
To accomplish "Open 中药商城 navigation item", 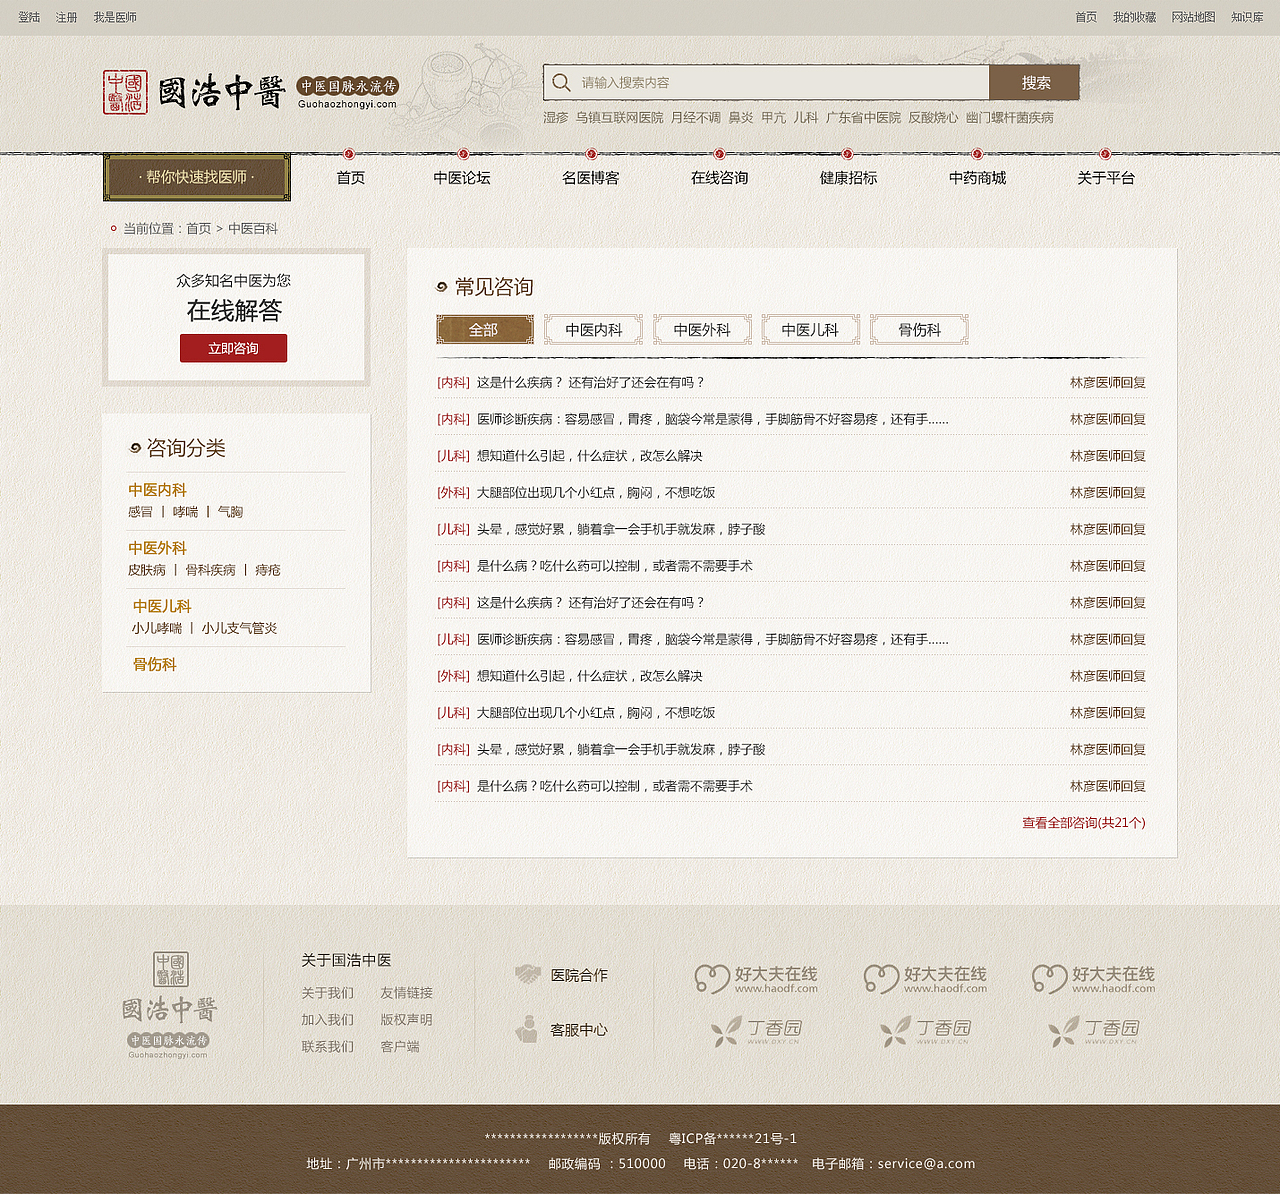I will click(x=977, y=177).
